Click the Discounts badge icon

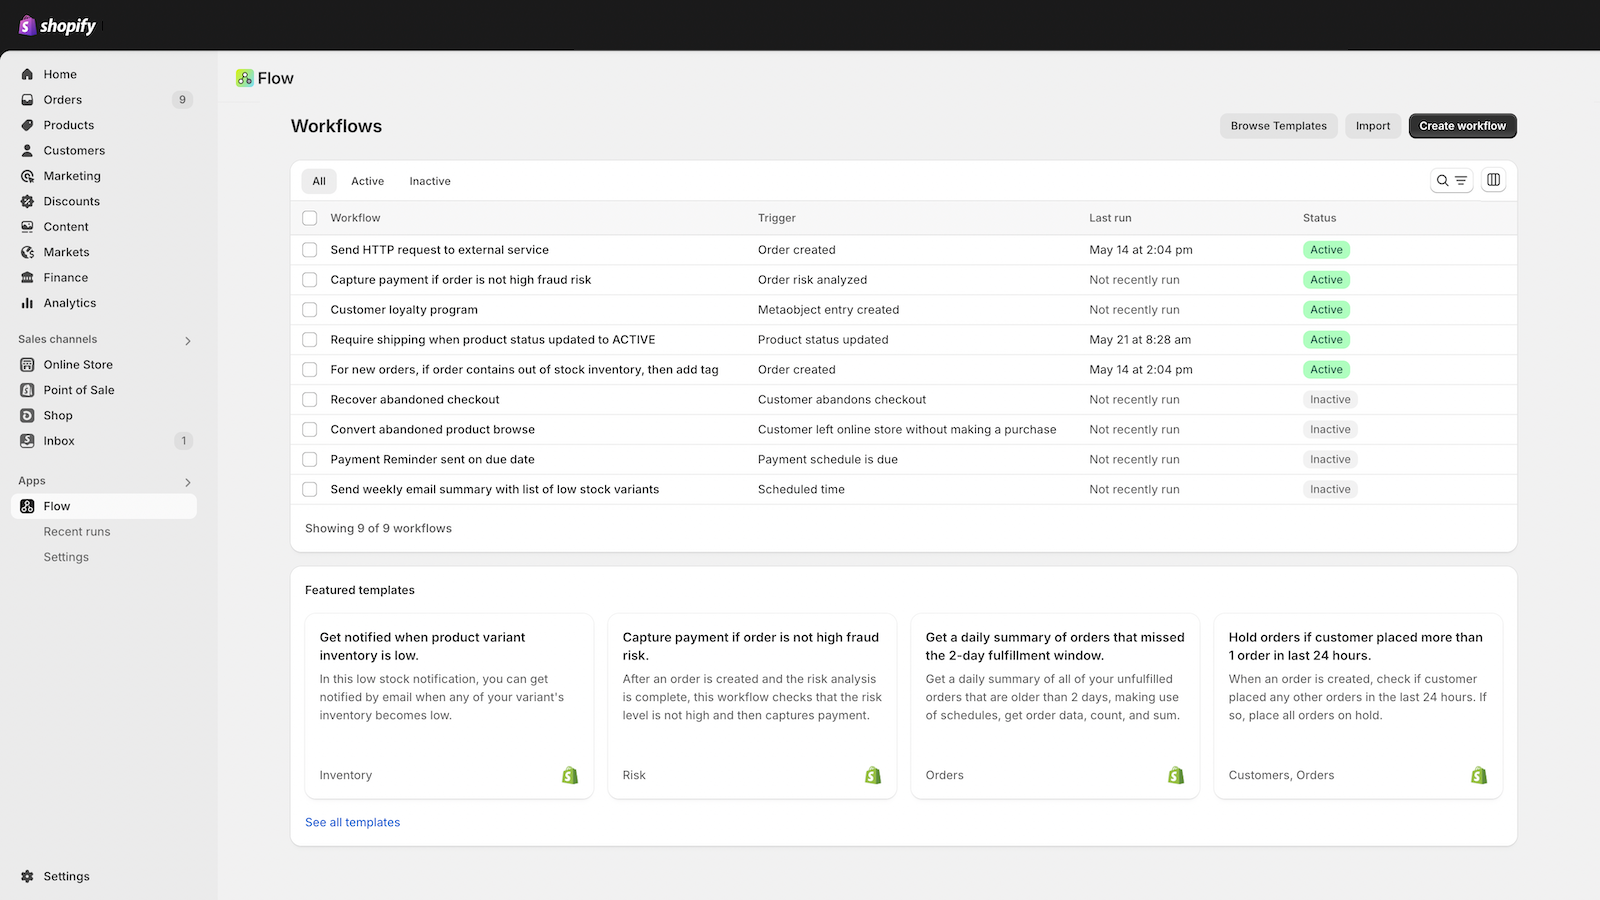coord(27,201)
